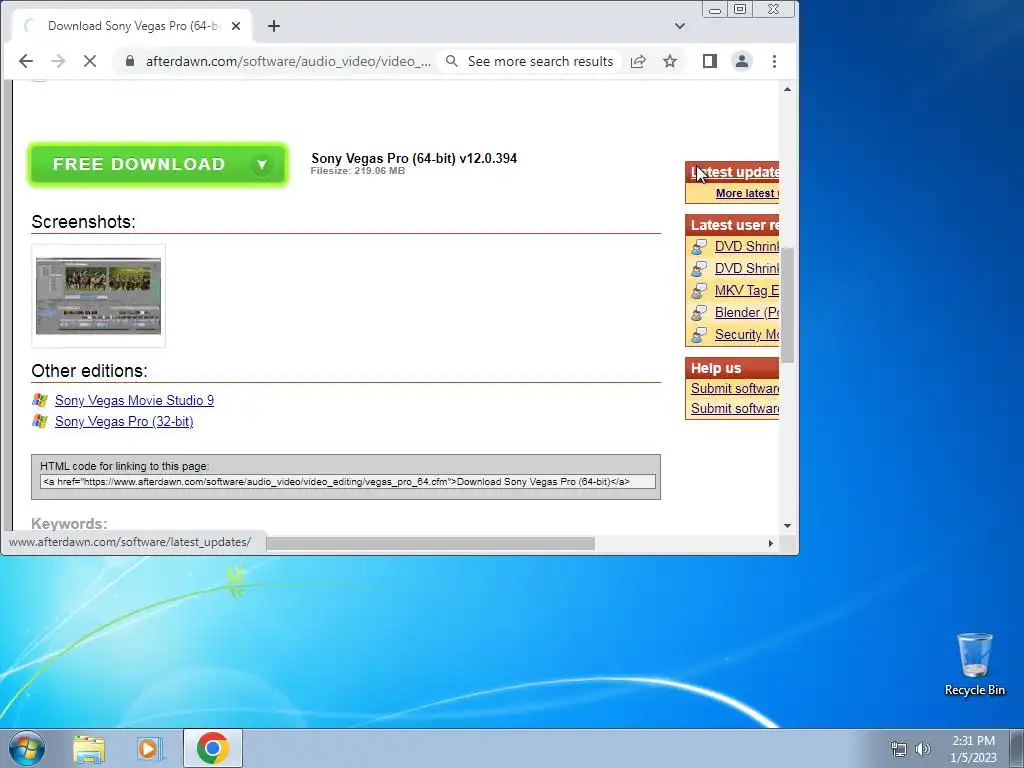Share this page using the share icon
This screenshot has width=1024, height=768.
(x=638, y=61)
